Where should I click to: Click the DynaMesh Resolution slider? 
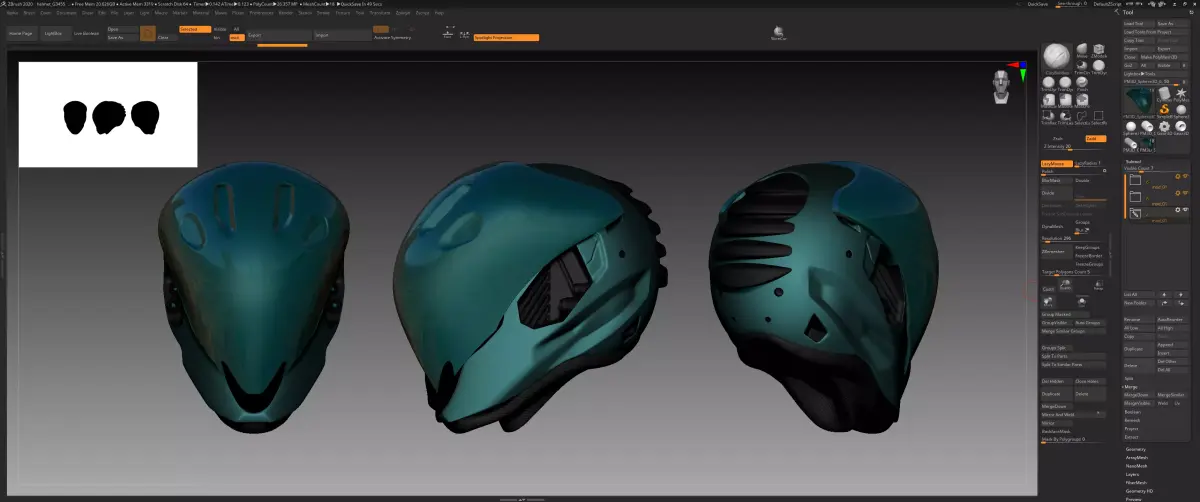coord(1073,239)
